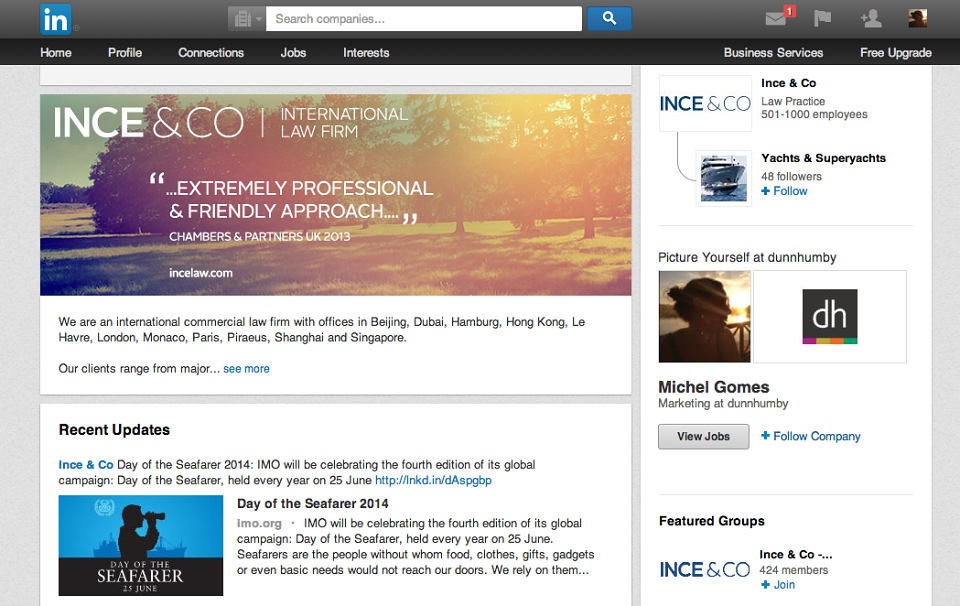Screen dimensions: 960x606
Task: Click the LinkedIn logo icon
Action: pos(56,20)
